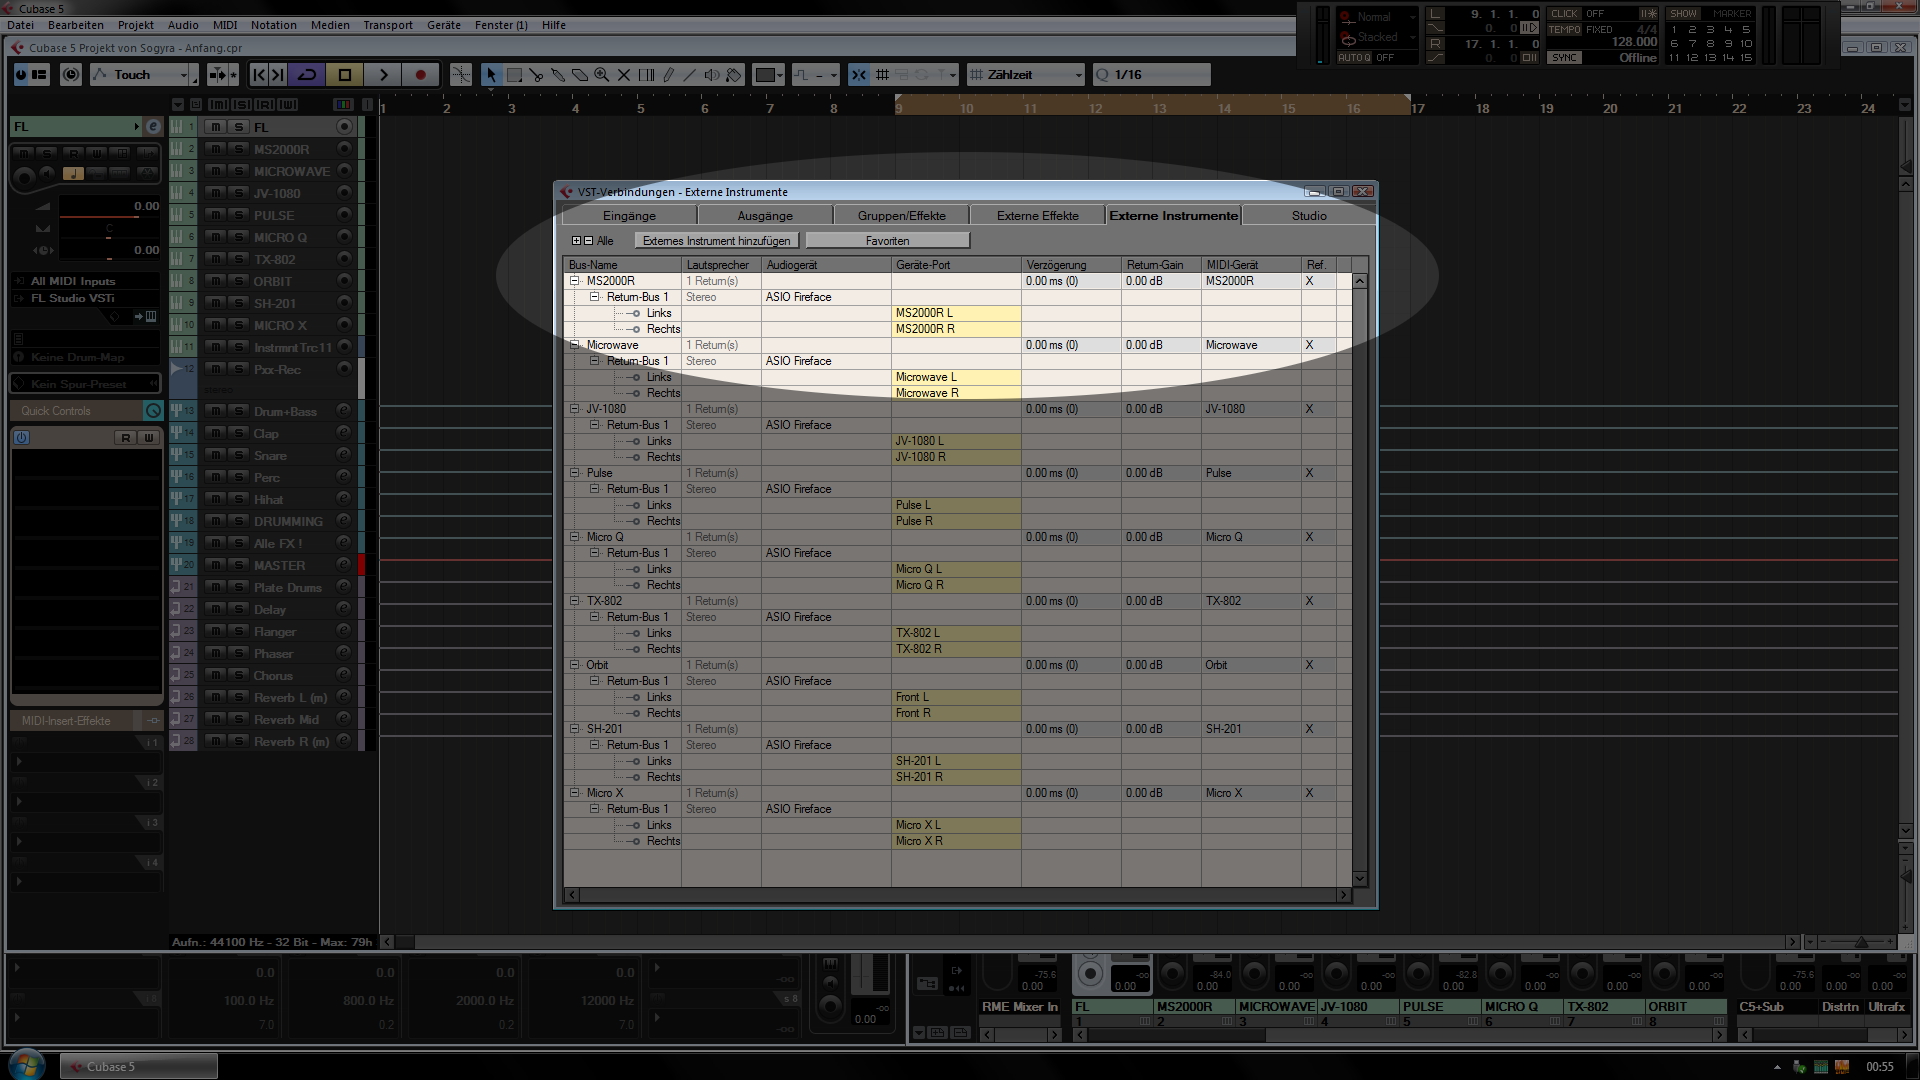
Task: Collapse the TX-802 bus row
Action: (x=575, y=601)
